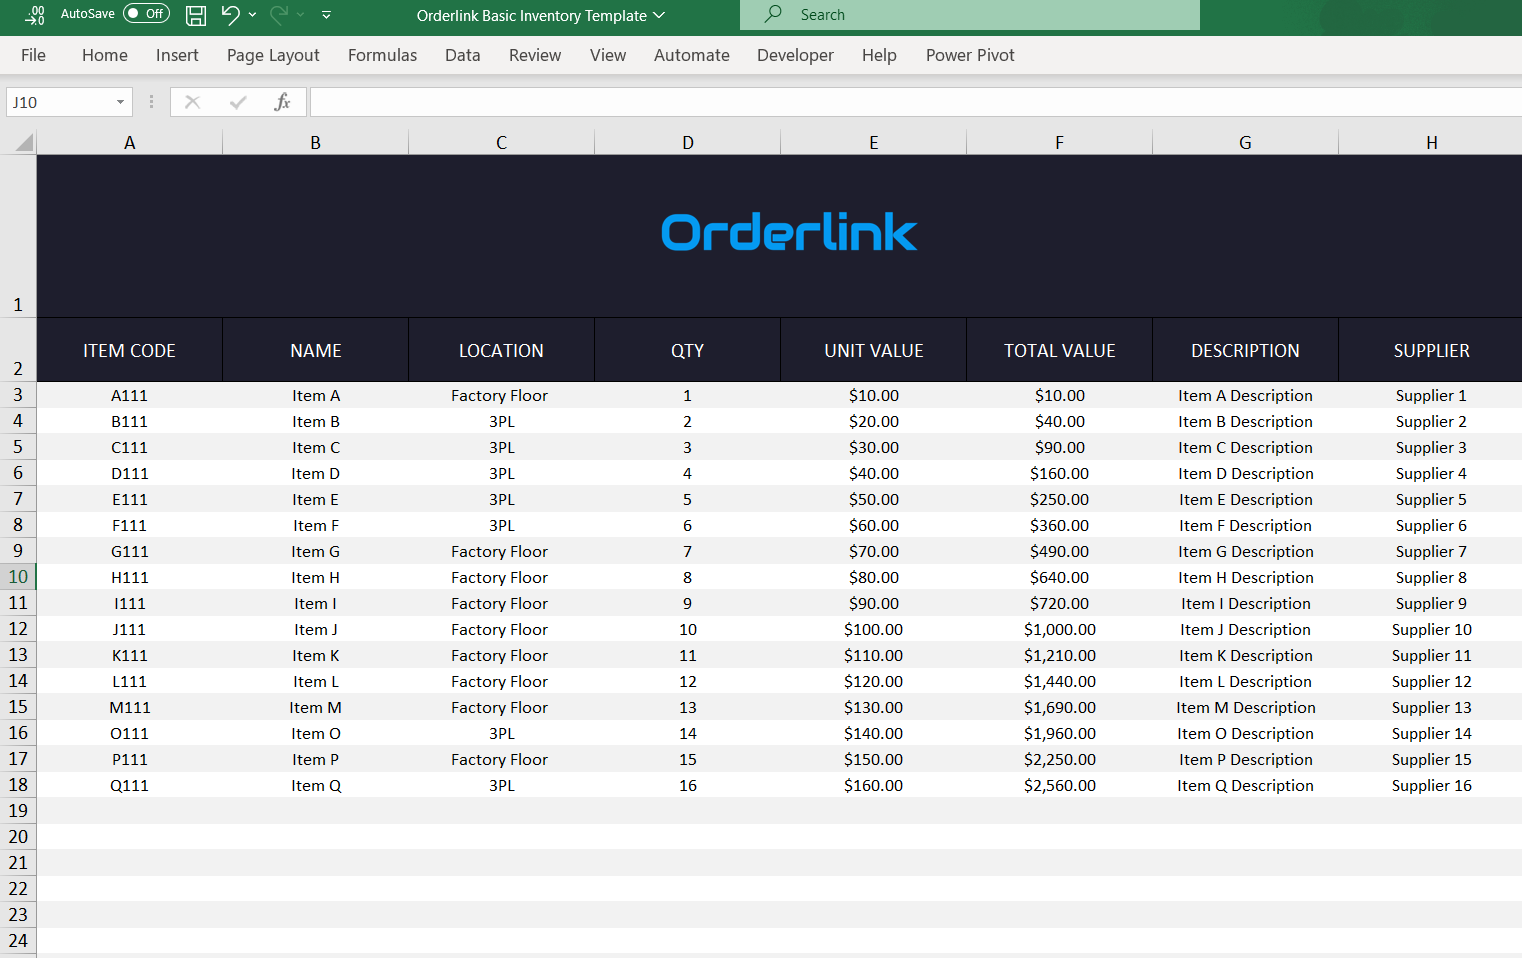Select row 10 header
Screen dimensions: 1522x958
pos(18,577)
